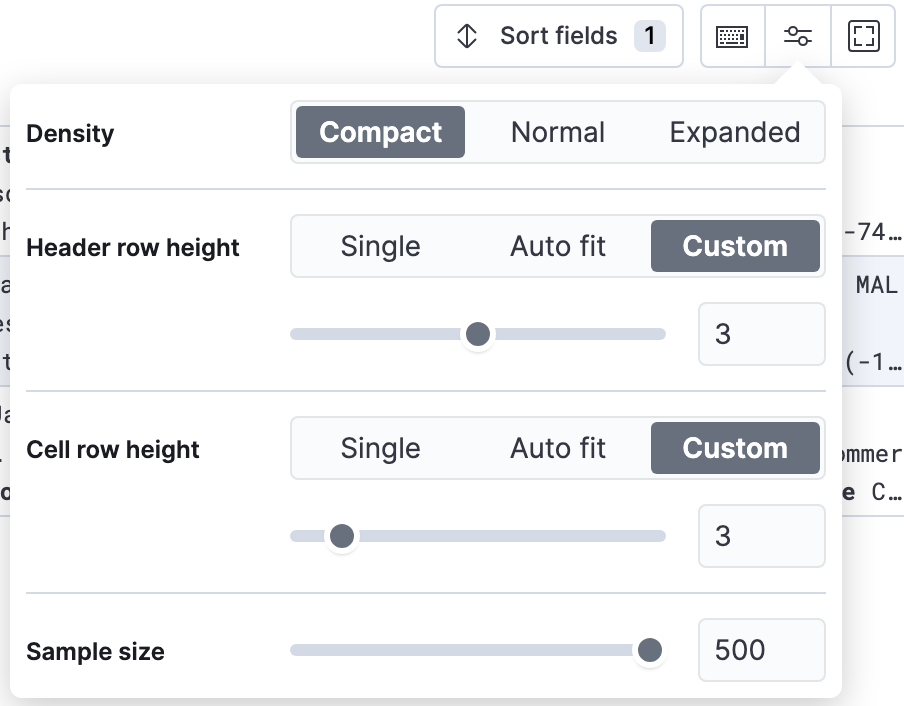Click the header row height value field
Viewport: 904px width, 706px height.
point(761,334)
